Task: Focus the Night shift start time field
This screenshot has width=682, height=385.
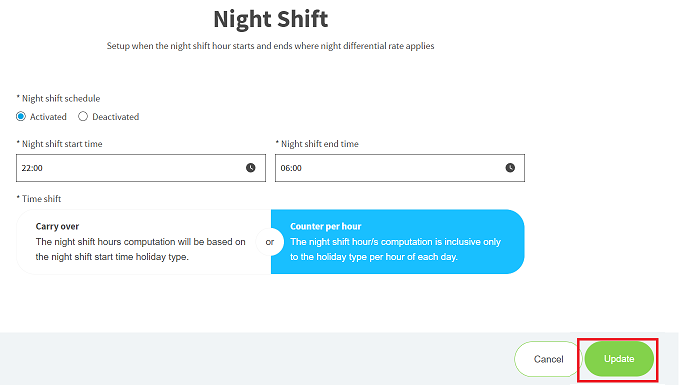Action: [141, 168]
